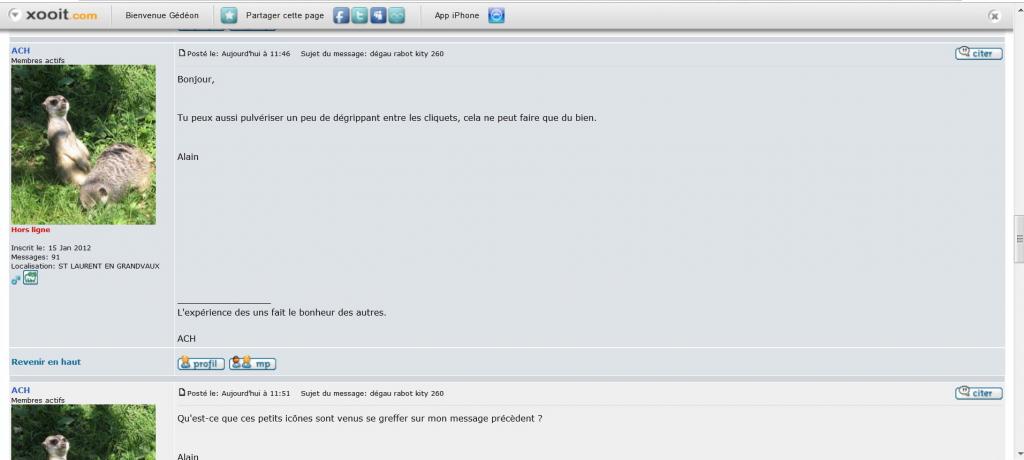Screen dimensions: 1024x460
Task: Share this page on Facebook
Action: 341,16
